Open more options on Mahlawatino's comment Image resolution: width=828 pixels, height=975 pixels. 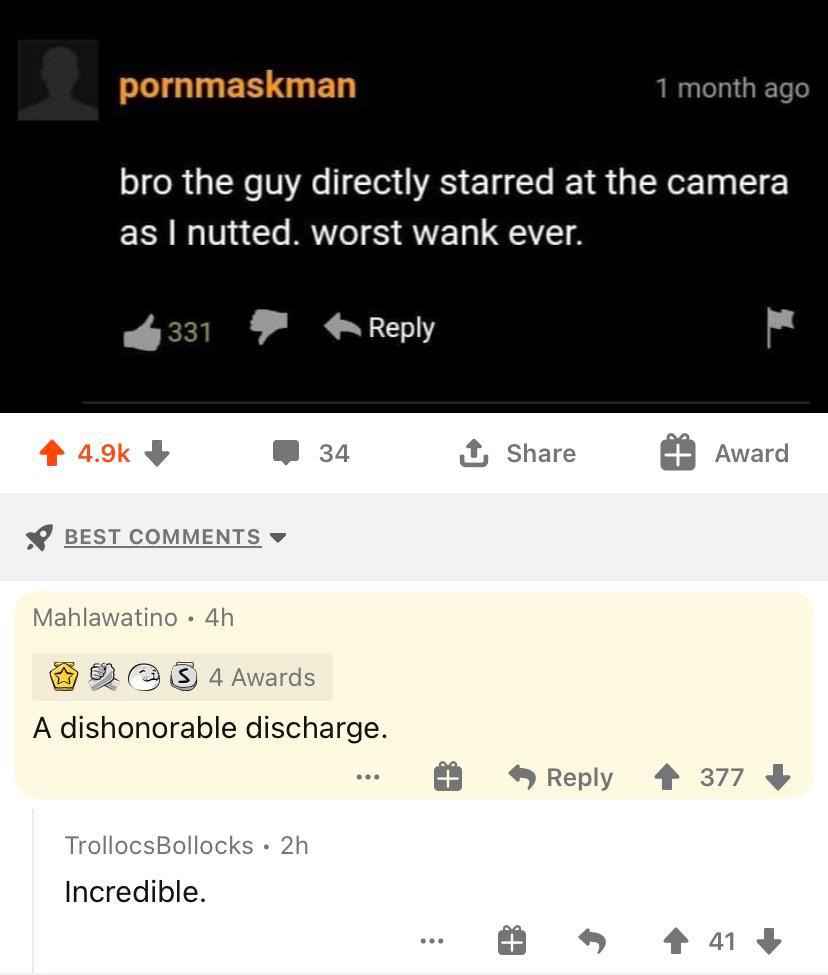pos(368,777)
